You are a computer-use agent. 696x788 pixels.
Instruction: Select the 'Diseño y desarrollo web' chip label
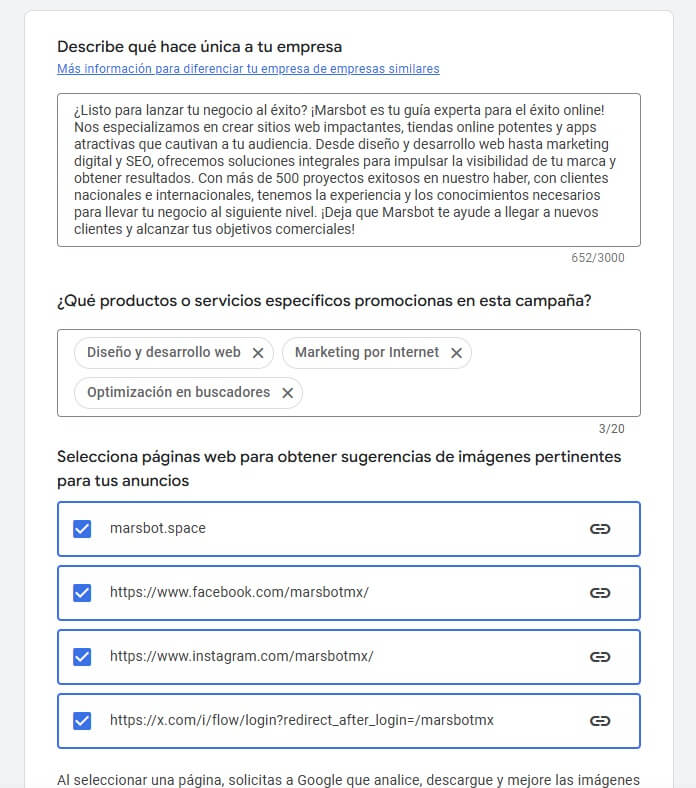[x=163, y=353]
